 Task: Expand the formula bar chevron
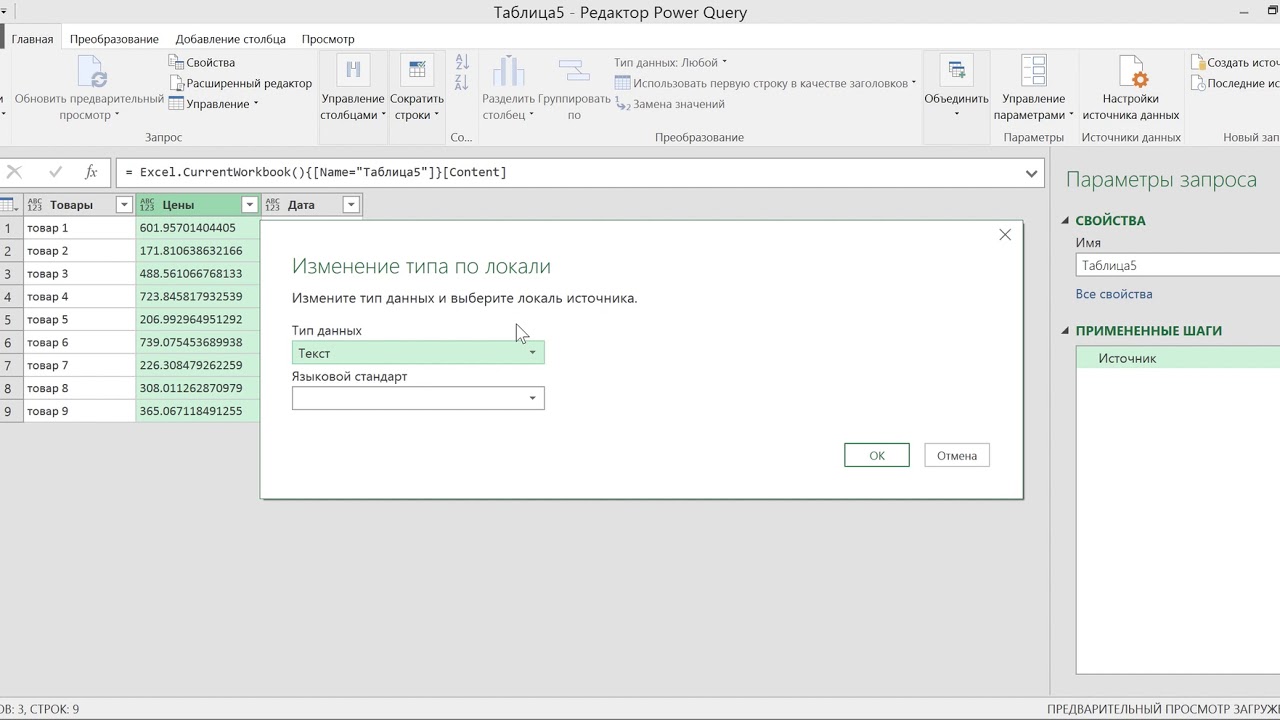point(1031,173)
